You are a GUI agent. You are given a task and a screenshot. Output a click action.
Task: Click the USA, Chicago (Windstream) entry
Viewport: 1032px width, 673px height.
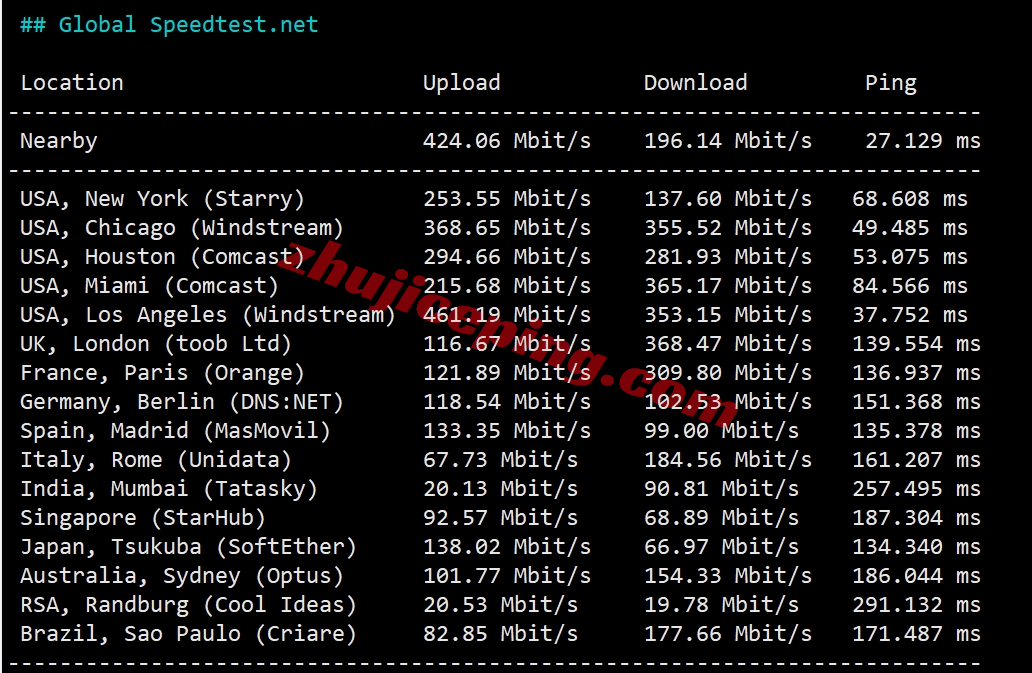coord(182,228)
